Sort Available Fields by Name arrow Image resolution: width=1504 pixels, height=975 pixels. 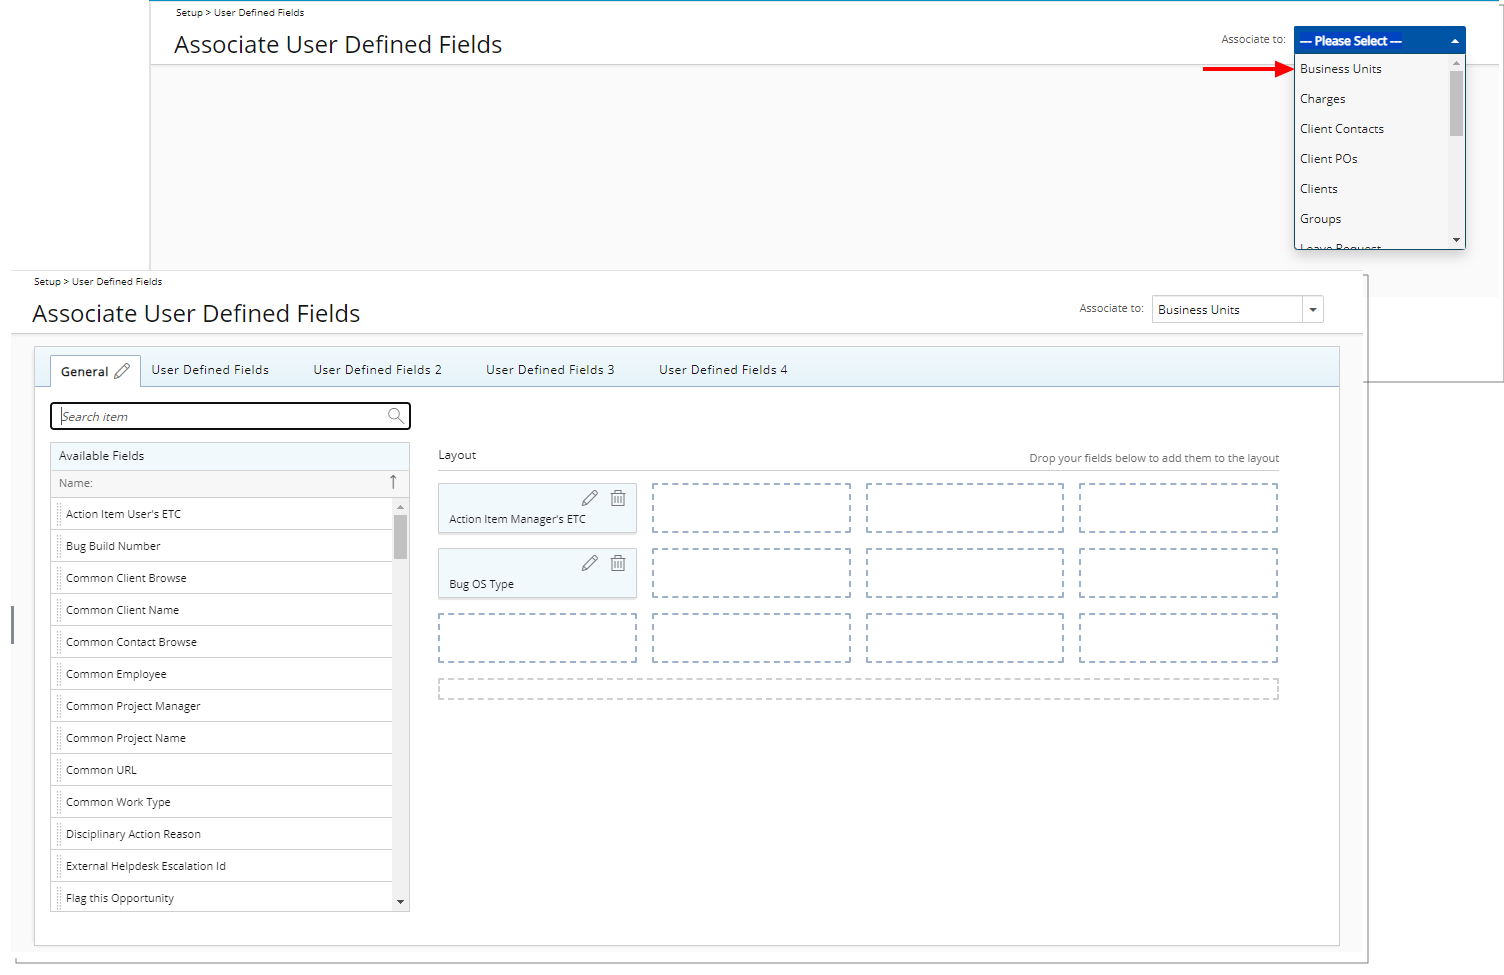pos(393,483)
